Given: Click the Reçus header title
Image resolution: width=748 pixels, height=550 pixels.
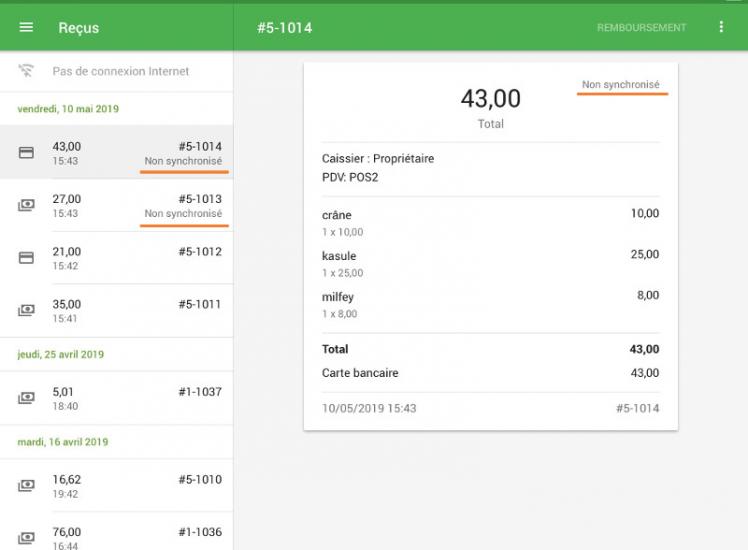Looking at the screenshot, I should (x=78, y=28).
